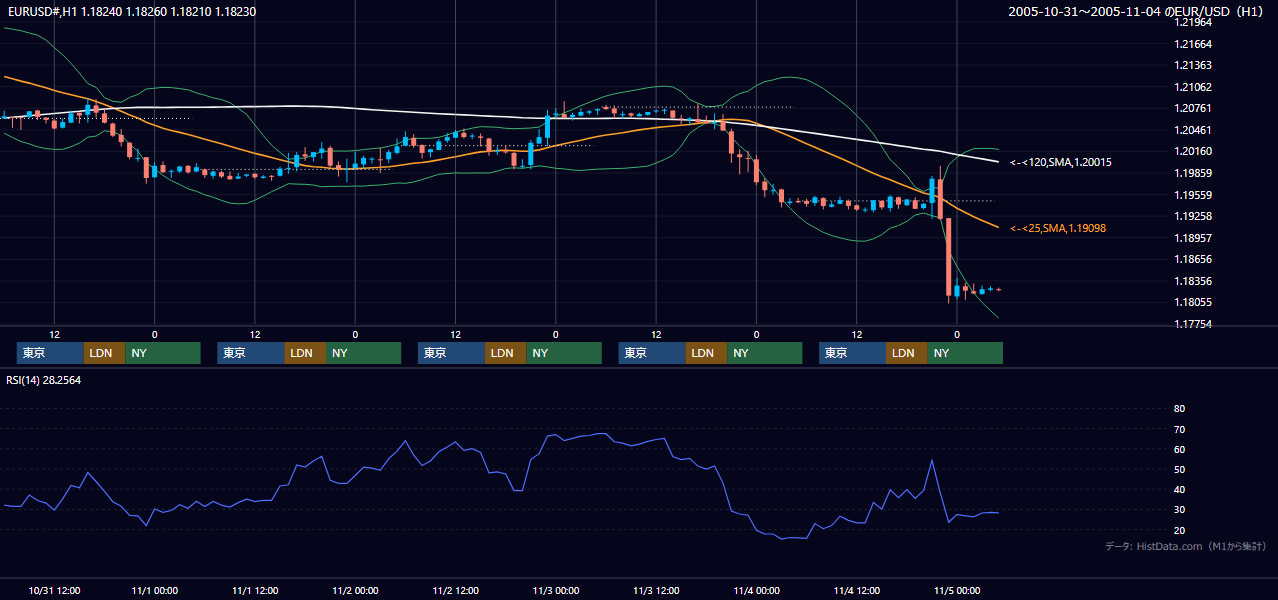Select the 11/1 12:00 time axis label

coord(254,590)
